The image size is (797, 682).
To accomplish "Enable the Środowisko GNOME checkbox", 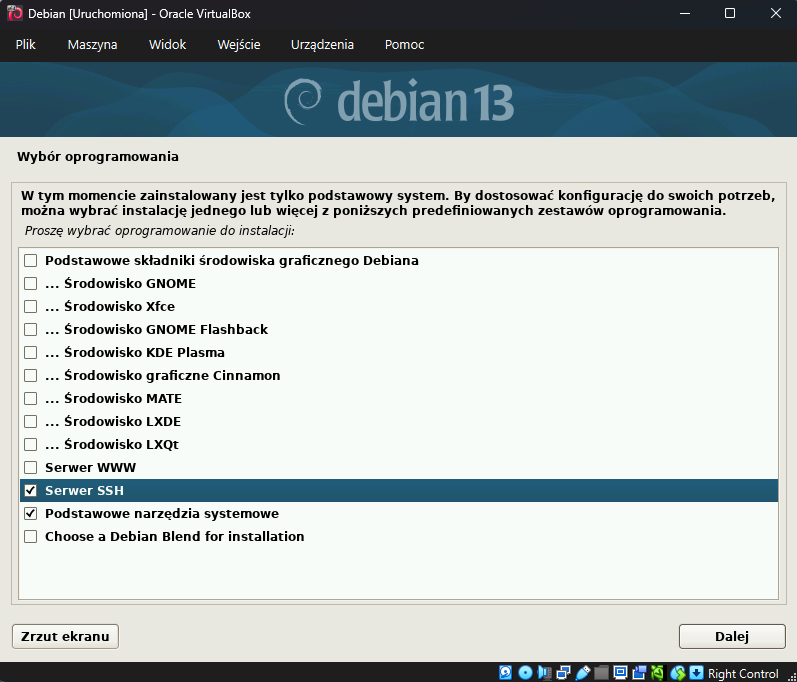I will pyautogui.click(x=31, y=284).
